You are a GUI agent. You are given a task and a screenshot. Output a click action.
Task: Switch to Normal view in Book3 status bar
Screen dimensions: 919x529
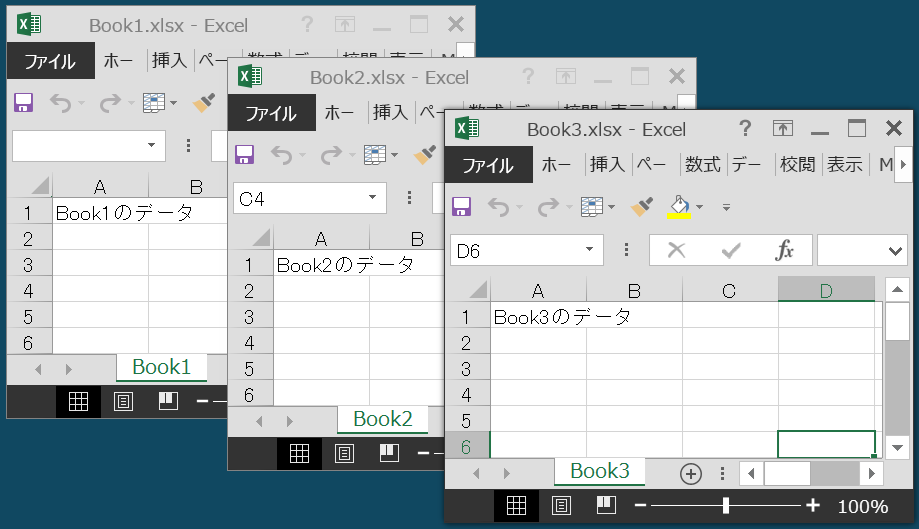coord(516,505)
